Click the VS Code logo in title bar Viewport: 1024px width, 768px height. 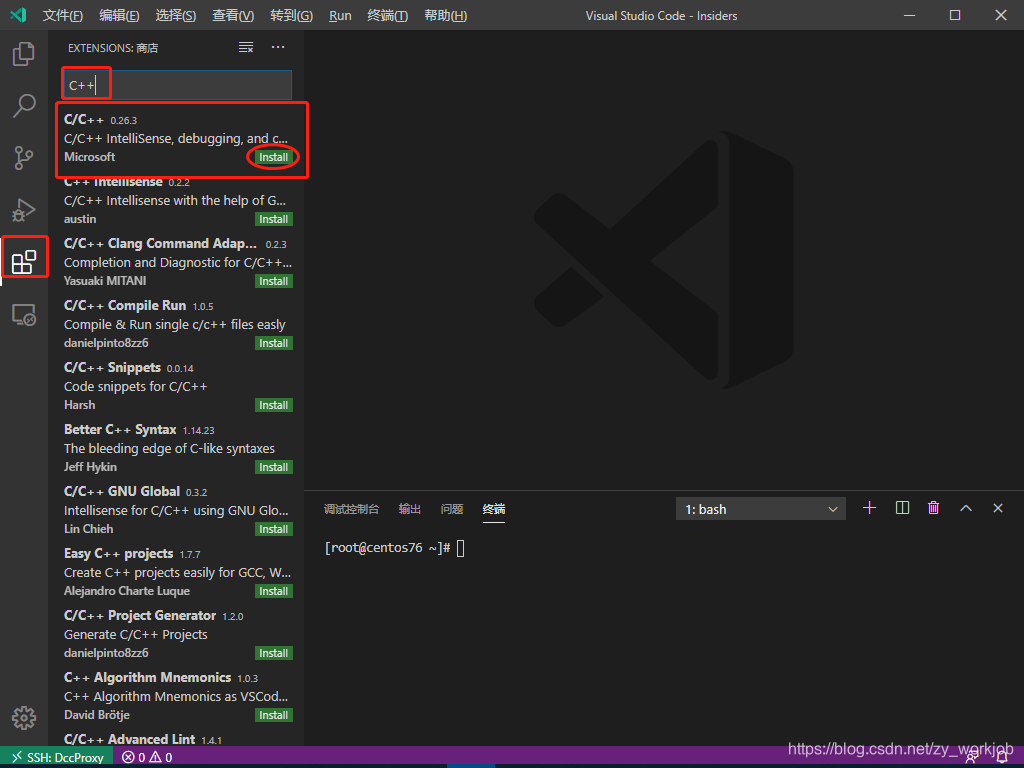coord(18,14)
